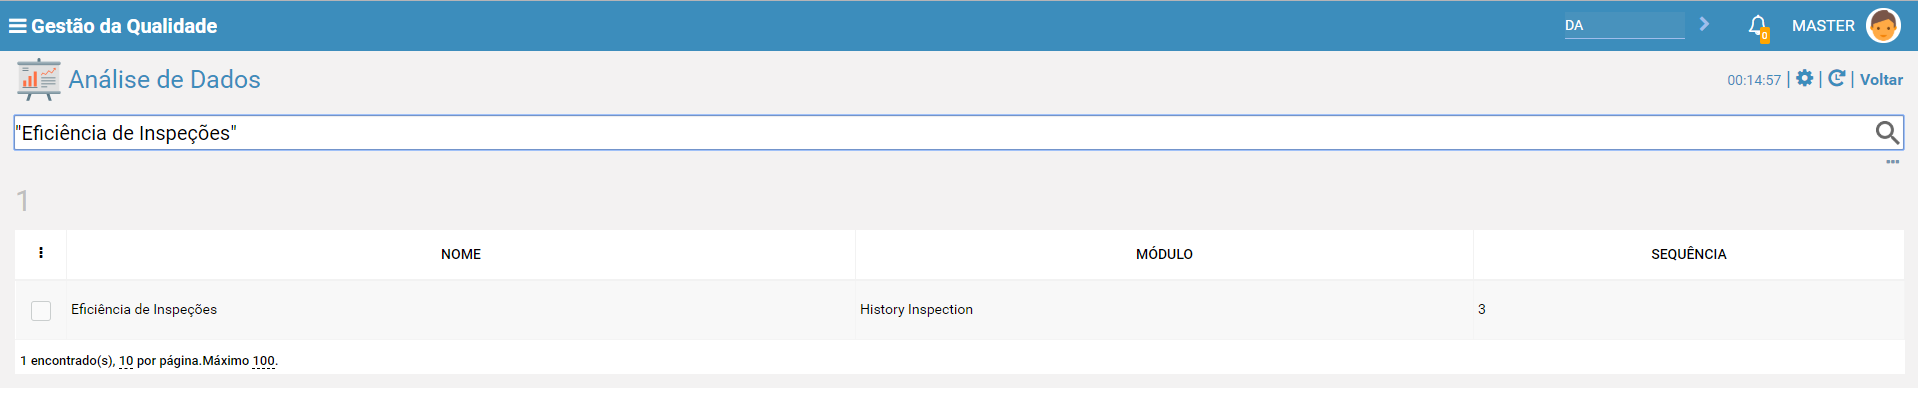Change the Máximo 100 setting
The image size is (1918, 393).
(263, 361)
